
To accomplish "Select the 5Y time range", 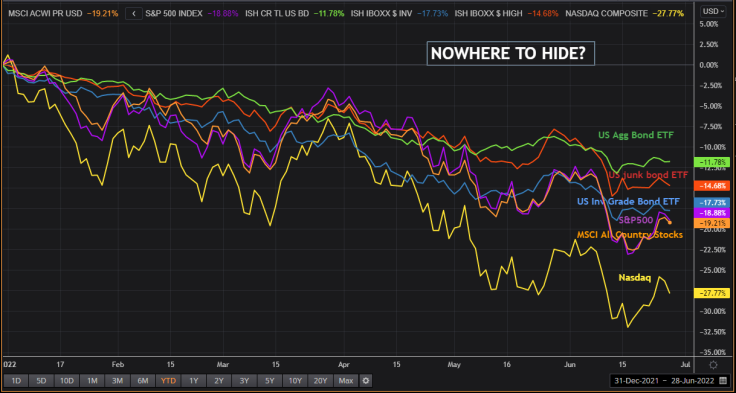I will pyautogui.click(x=269, y=380).
